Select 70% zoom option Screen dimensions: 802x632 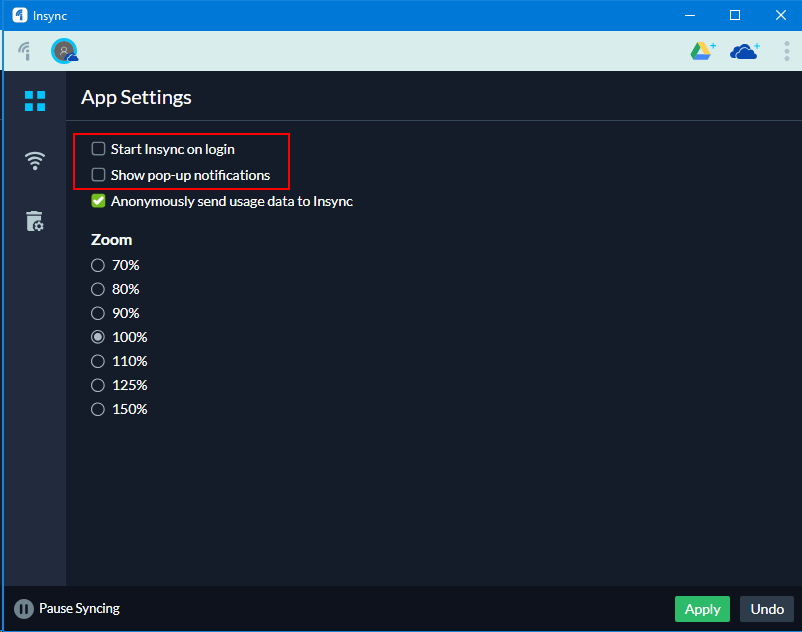pos(98,265)
